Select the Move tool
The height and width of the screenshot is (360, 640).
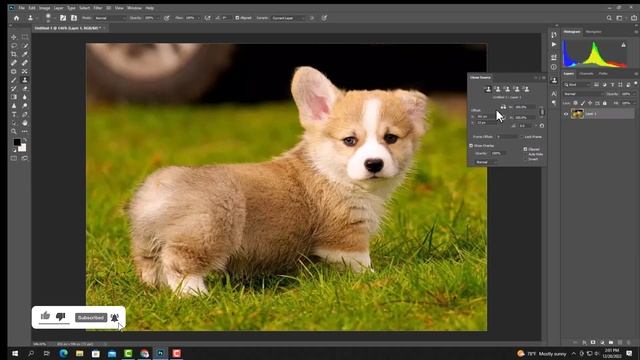tap(14, 37)
